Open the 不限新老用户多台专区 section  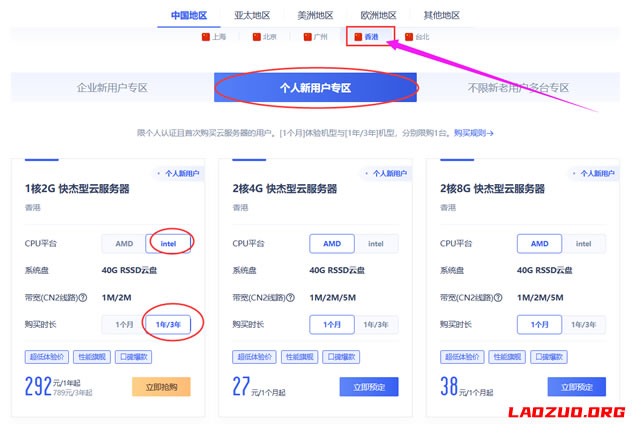[518, 87]
